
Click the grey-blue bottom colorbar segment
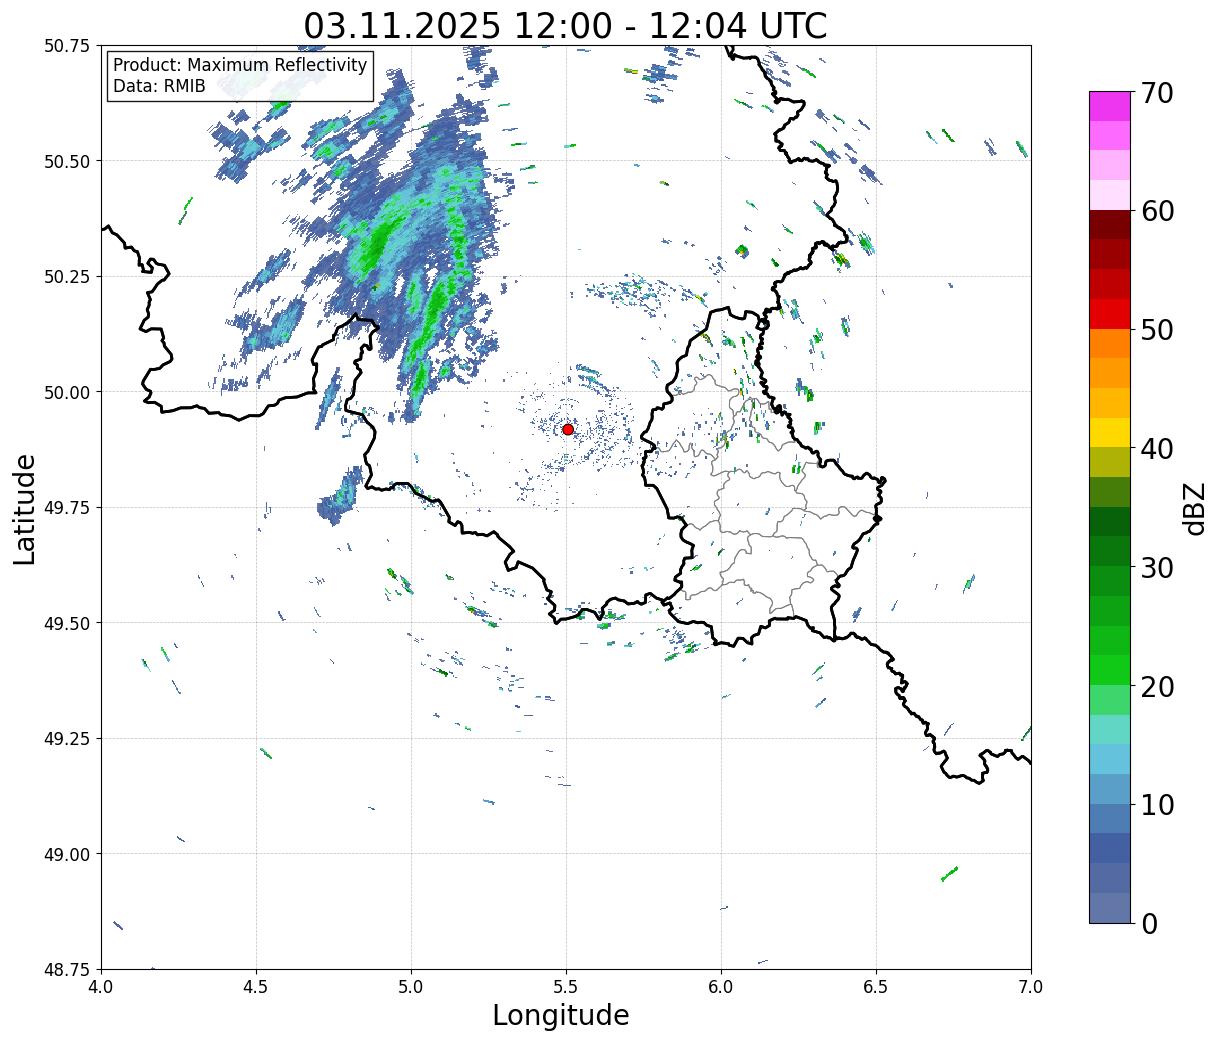click(1110, 907)
